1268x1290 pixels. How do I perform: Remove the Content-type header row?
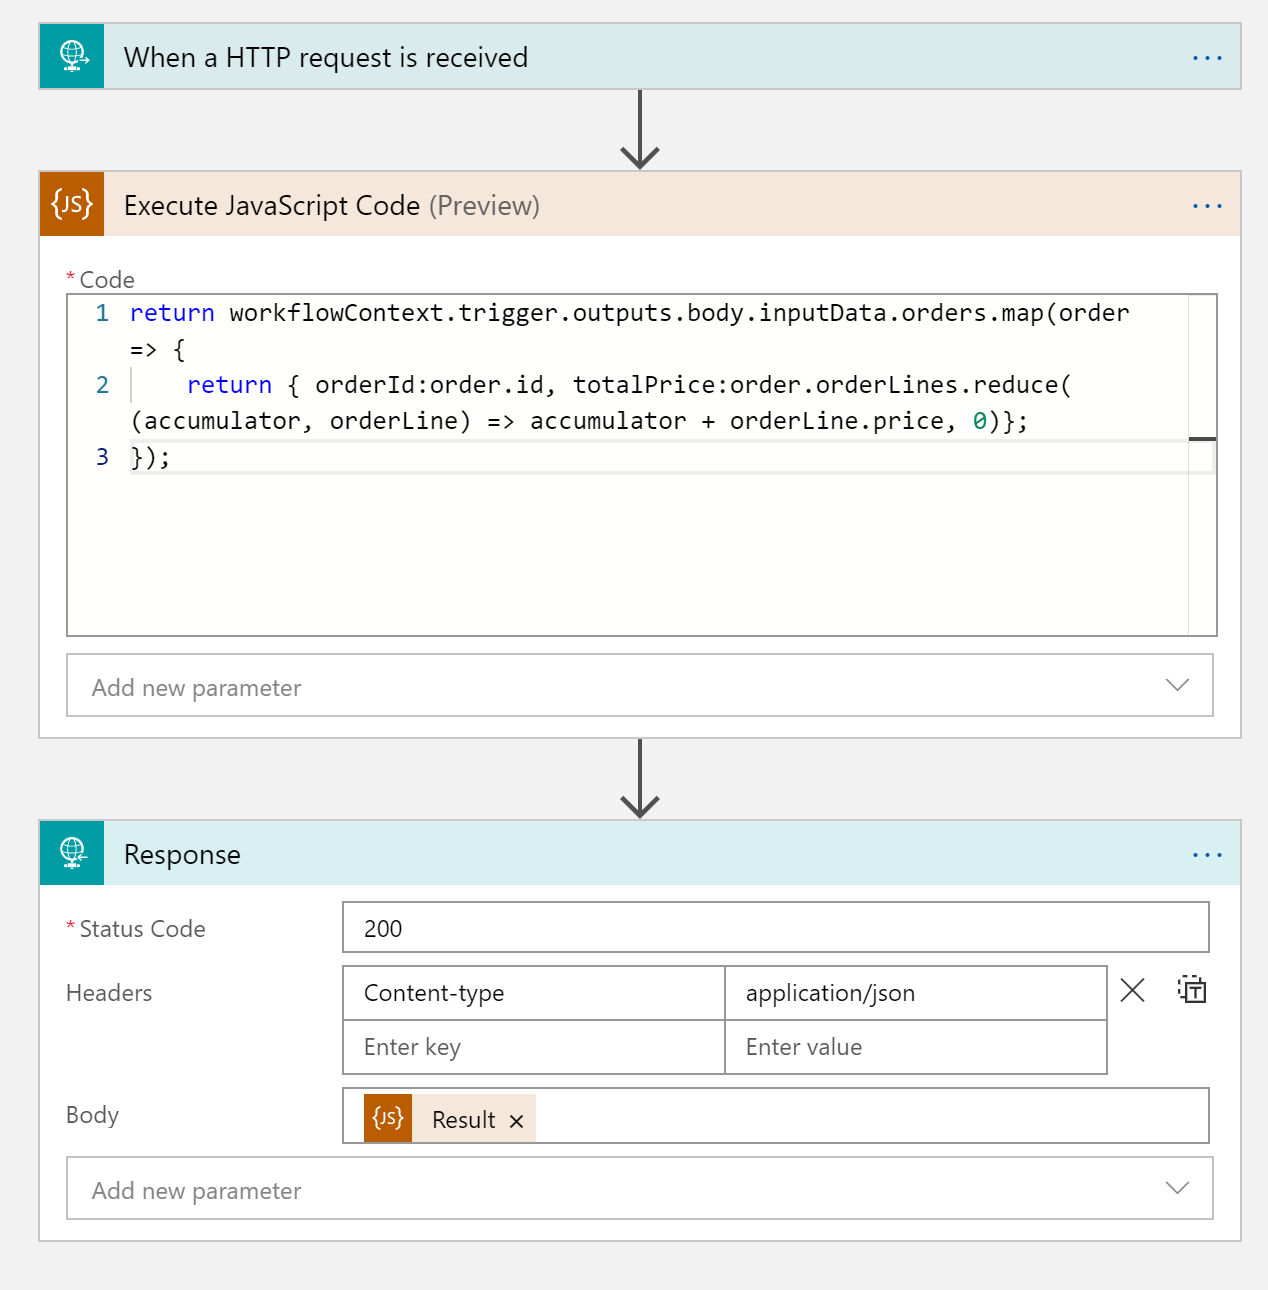[x=1132, y=990]
